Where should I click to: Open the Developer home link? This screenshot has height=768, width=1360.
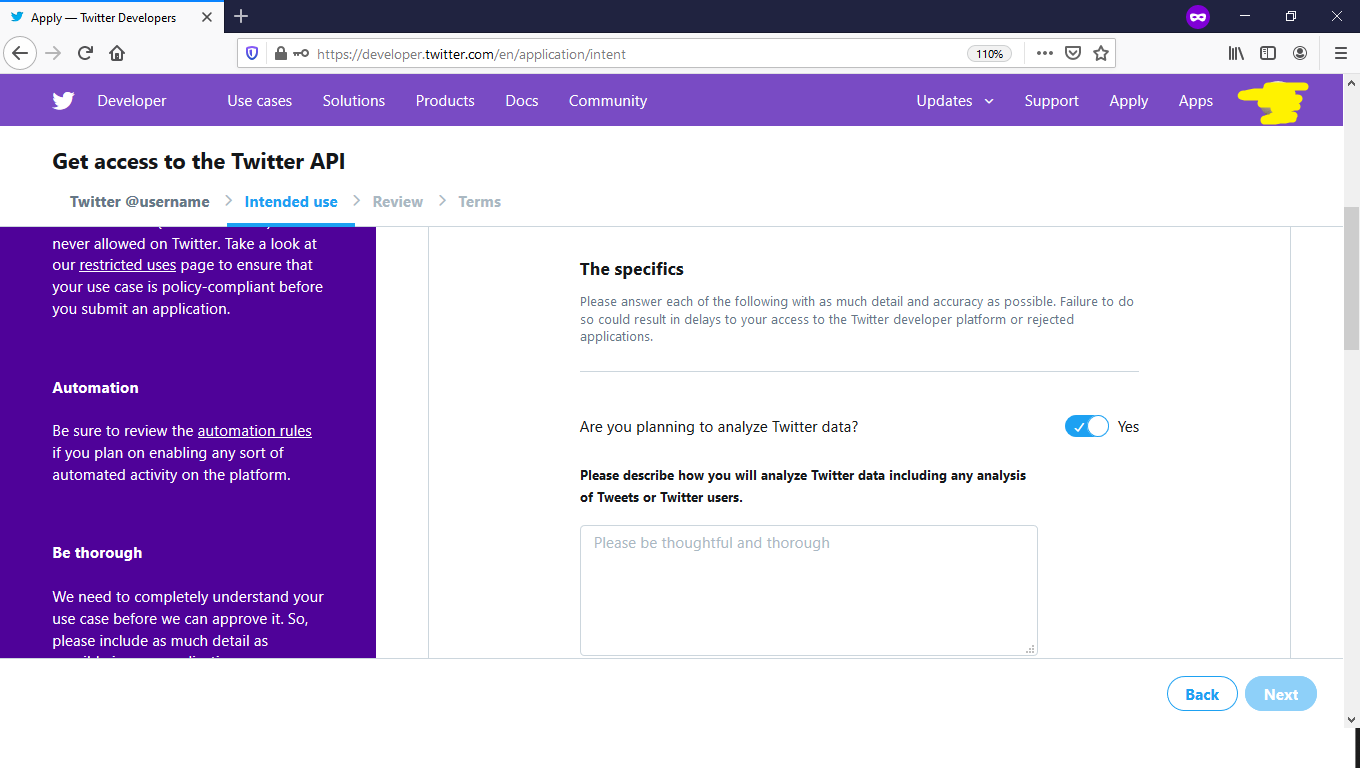[x=132, y=101]
